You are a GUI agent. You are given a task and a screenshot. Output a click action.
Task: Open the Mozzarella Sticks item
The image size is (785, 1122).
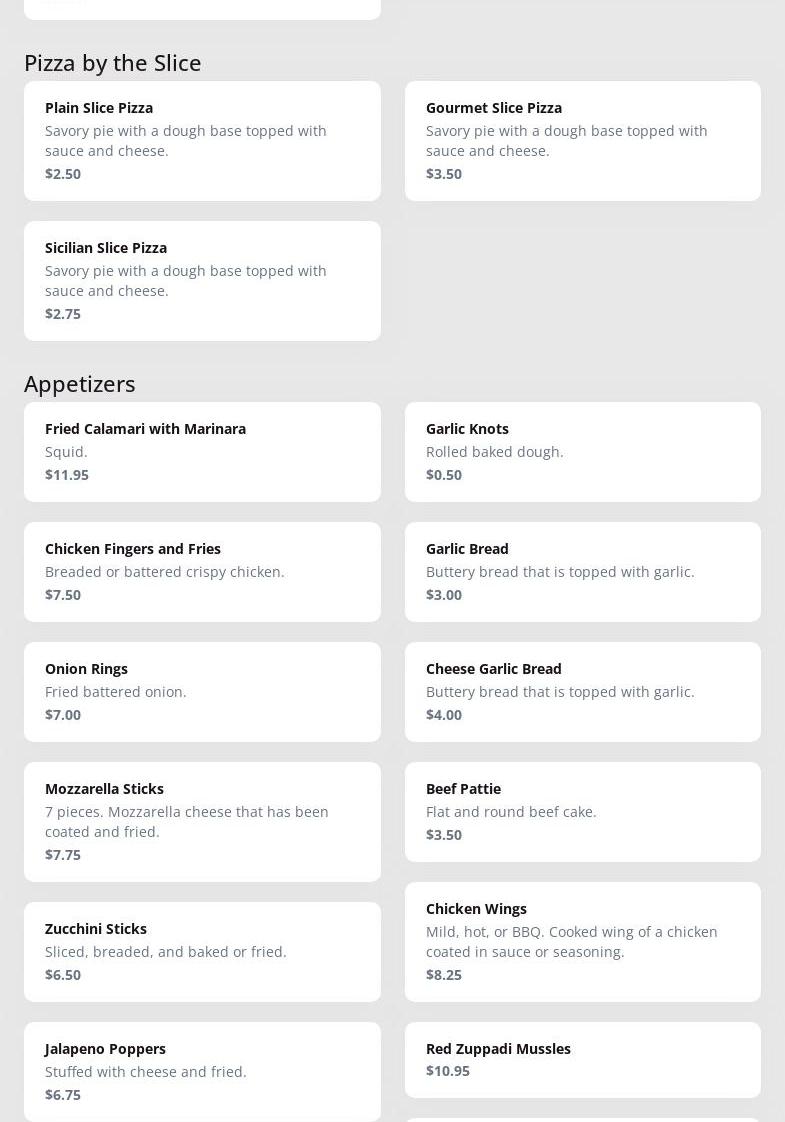202,821
